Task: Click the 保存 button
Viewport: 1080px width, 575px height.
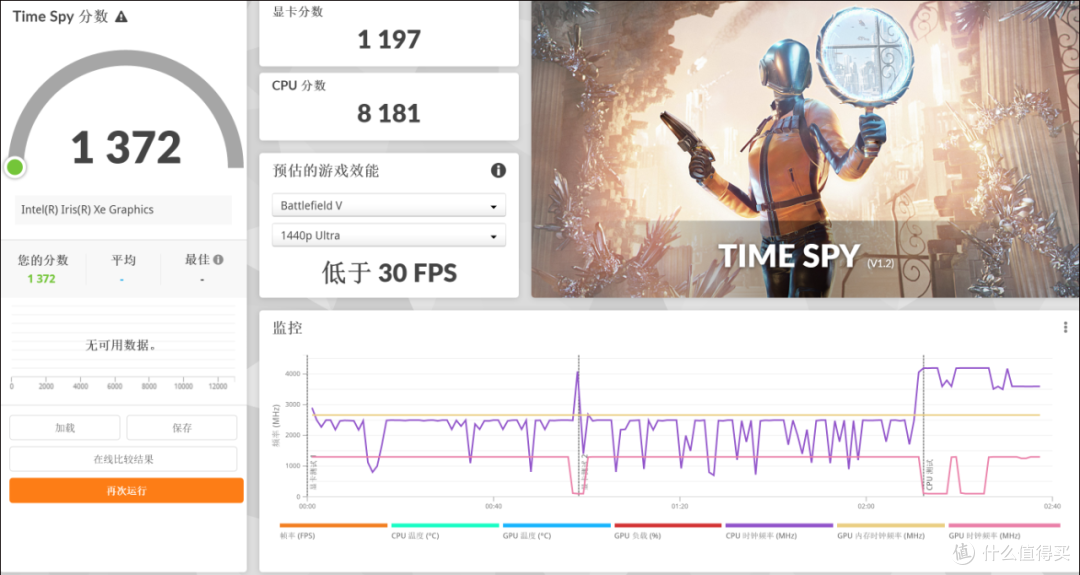Action: [182, 428]
